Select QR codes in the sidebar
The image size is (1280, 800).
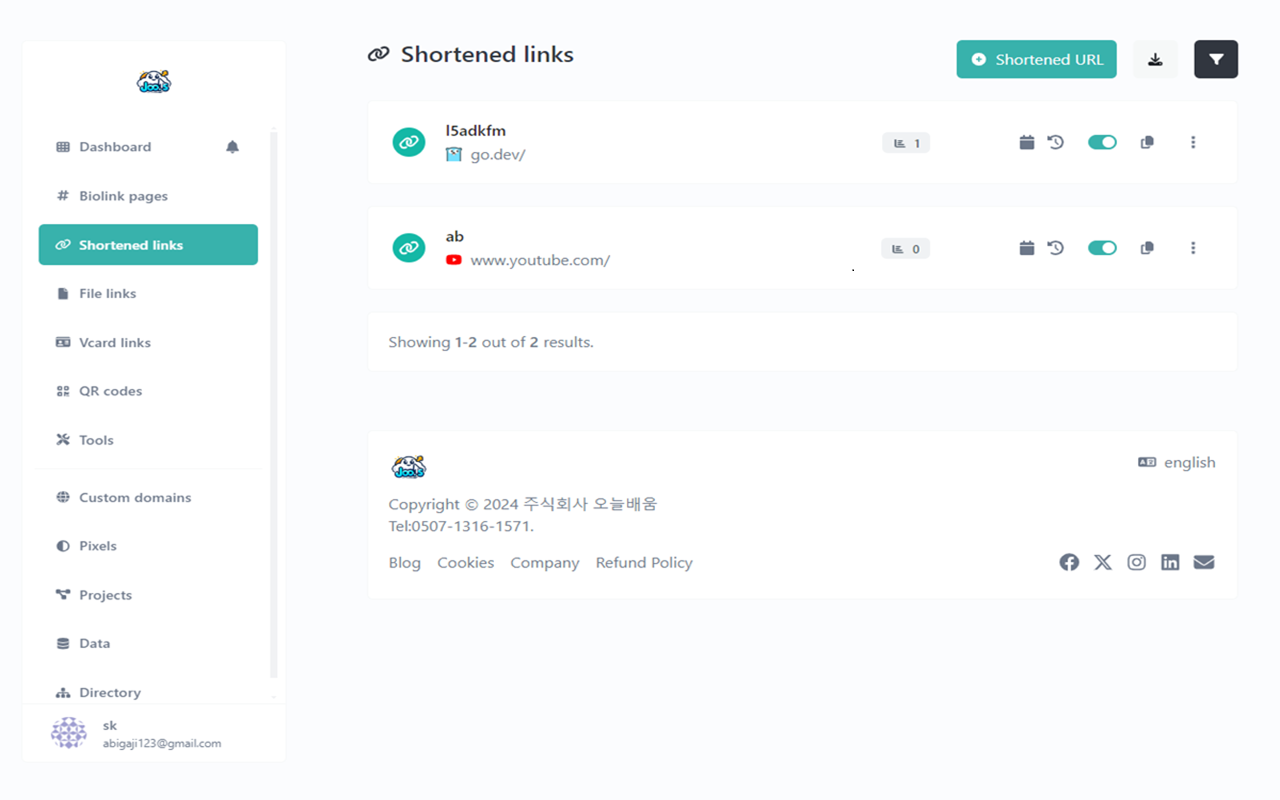click(112, 391)
